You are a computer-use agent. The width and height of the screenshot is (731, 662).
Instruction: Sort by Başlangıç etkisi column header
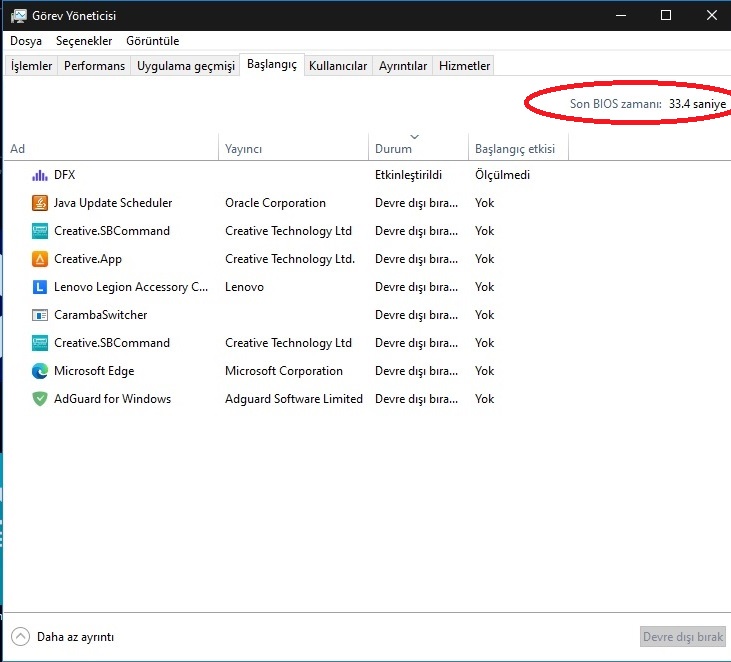click(518, 149)
